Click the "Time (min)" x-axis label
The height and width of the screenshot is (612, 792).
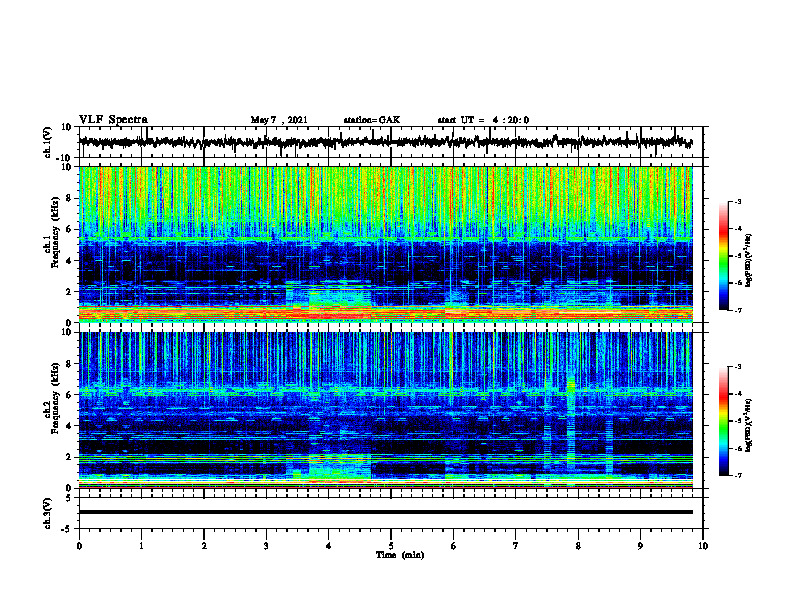click(400, 555)
